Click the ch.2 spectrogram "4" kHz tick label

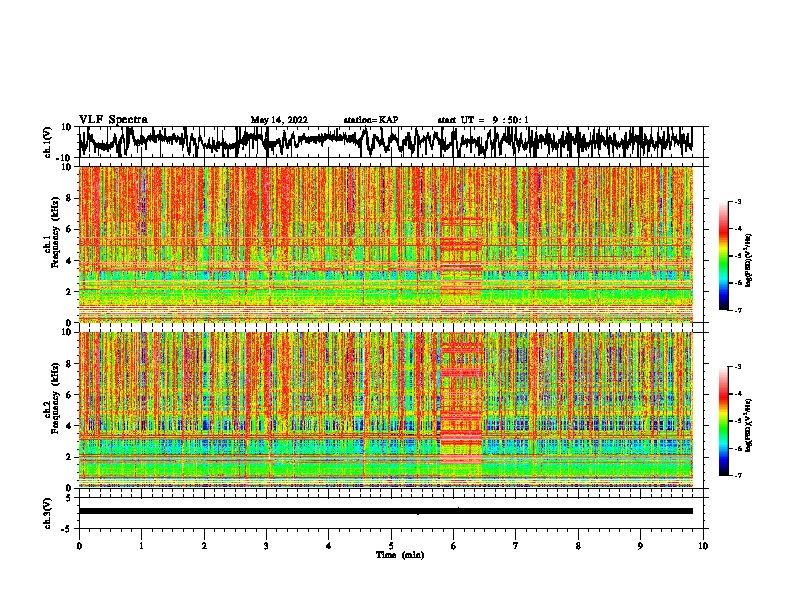coord(69,426)
